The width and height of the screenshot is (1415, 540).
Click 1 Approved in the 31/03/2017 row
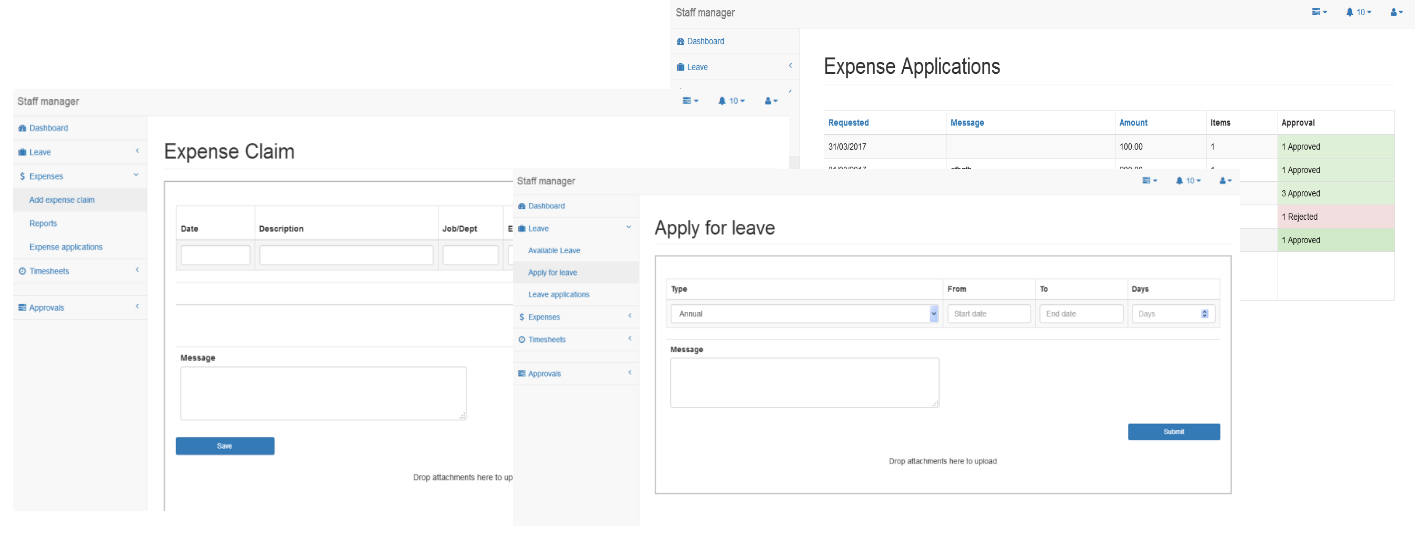pos(1335,146)
